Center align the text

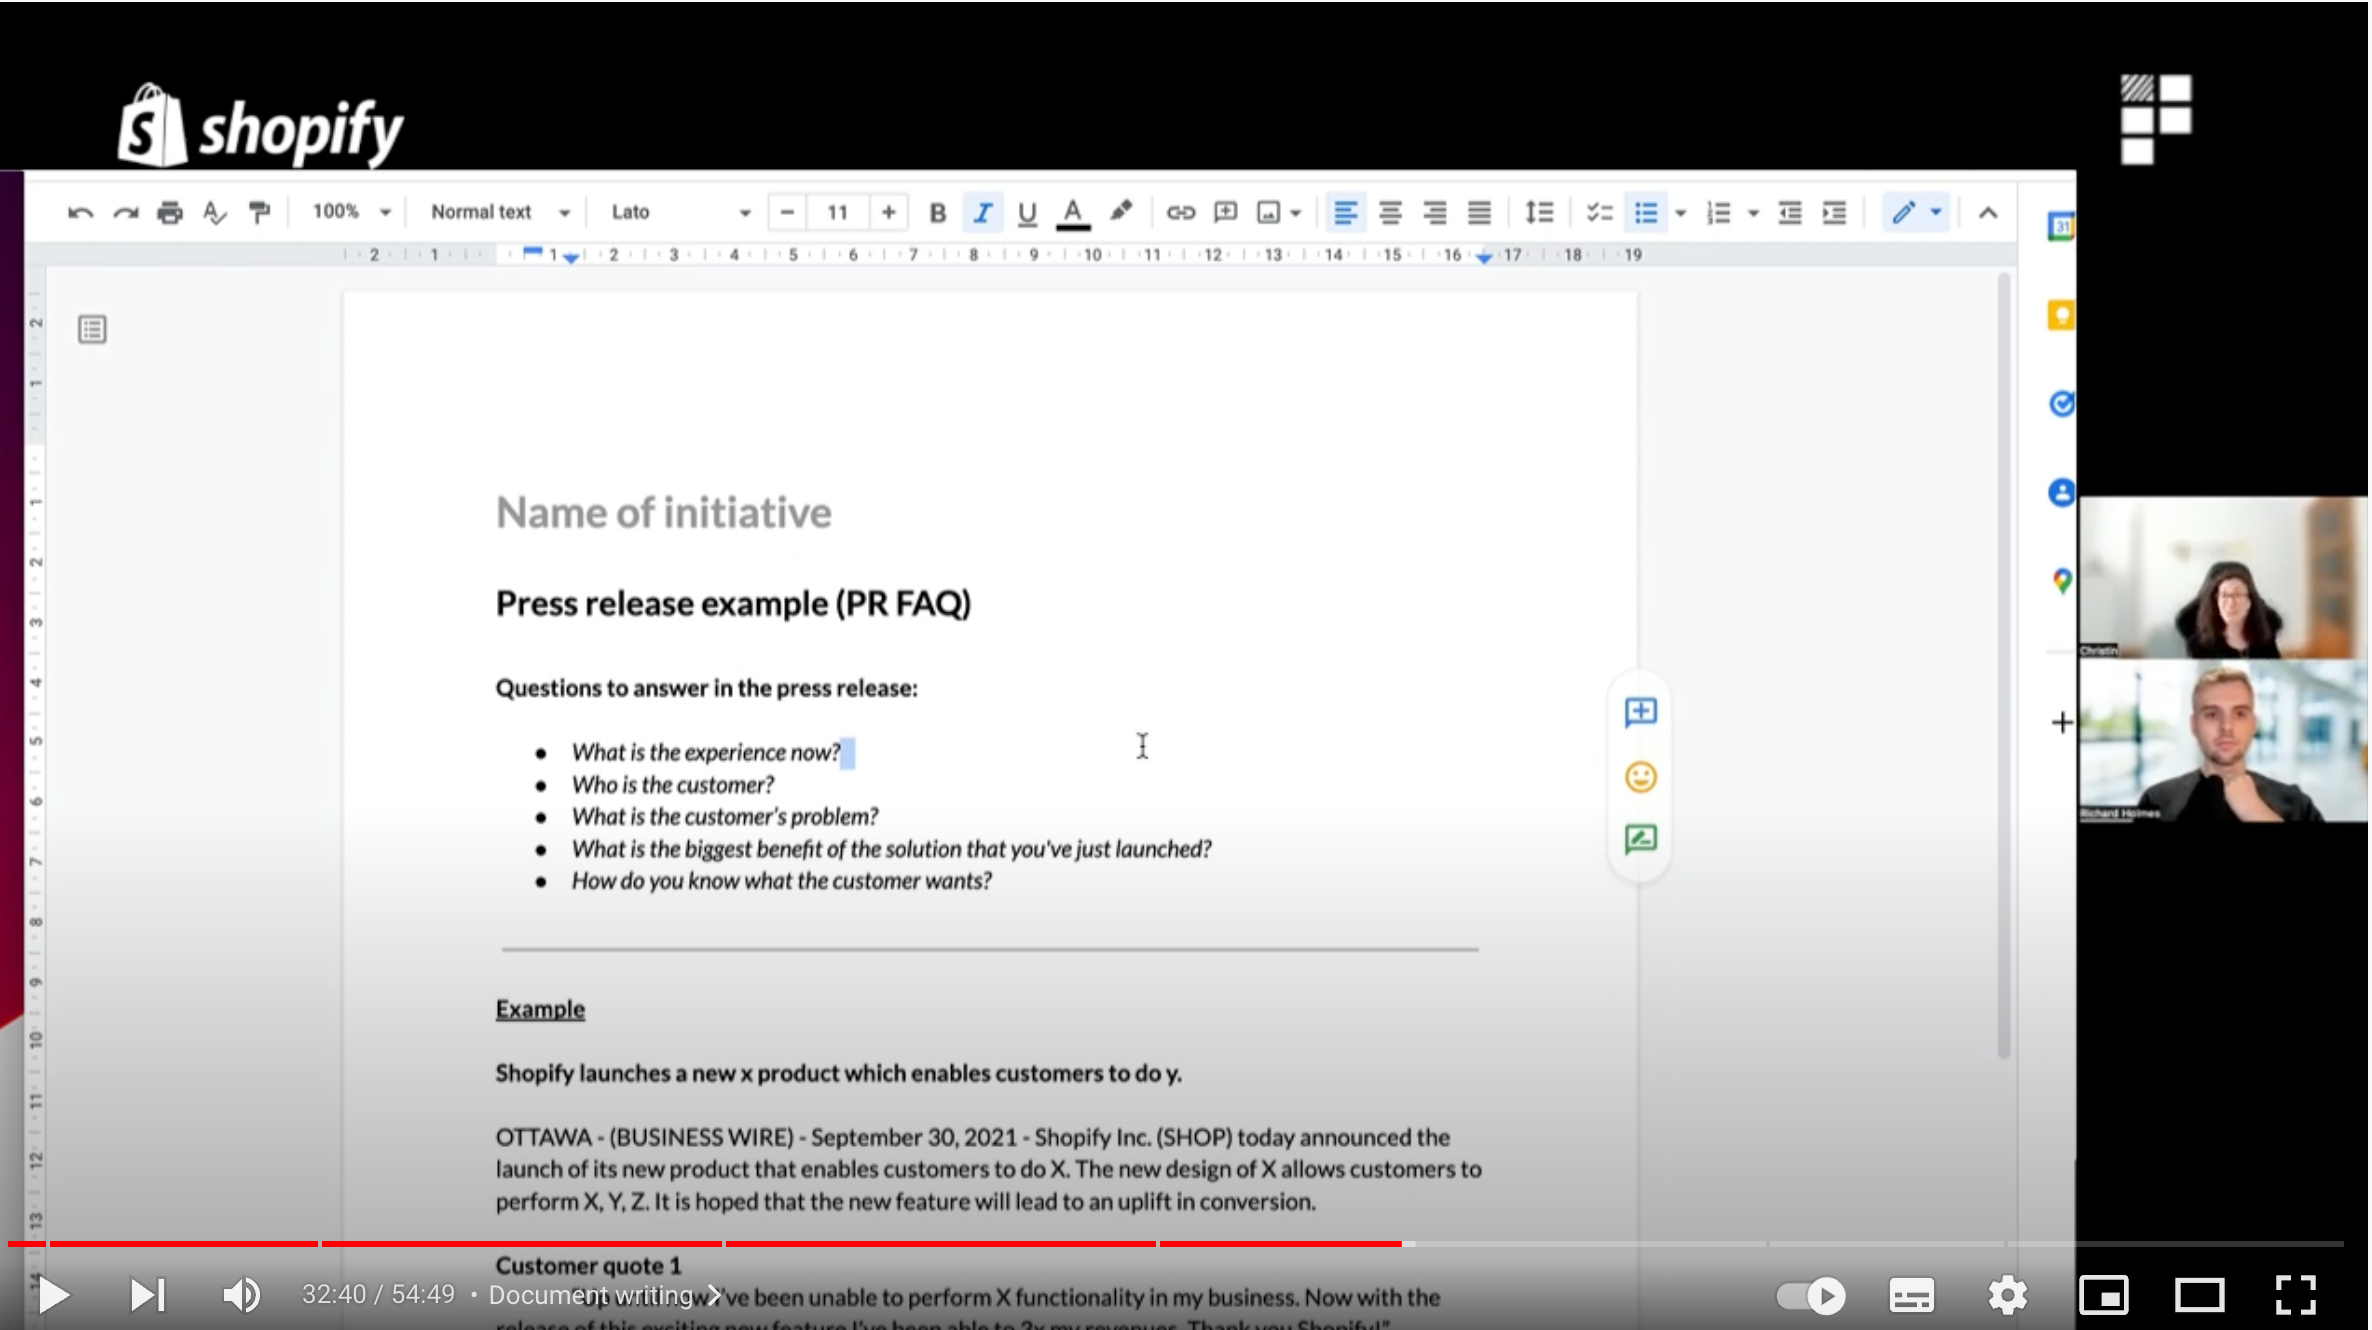(x=1390, y=212)
